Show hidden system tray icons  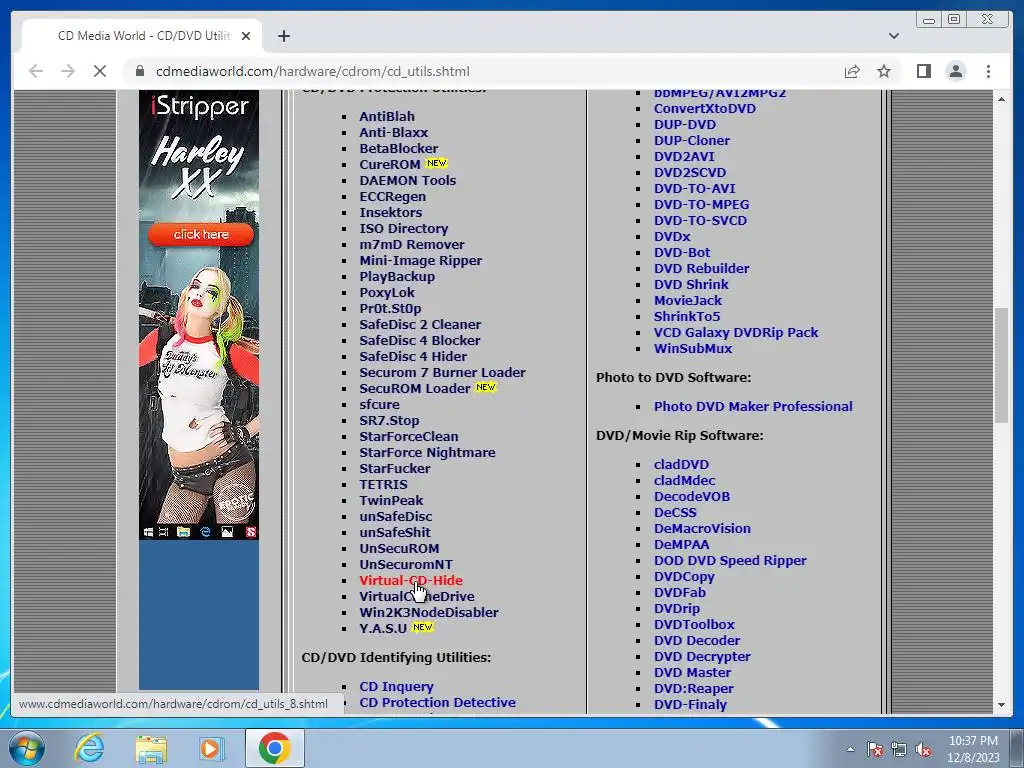(x=850, y=749)
